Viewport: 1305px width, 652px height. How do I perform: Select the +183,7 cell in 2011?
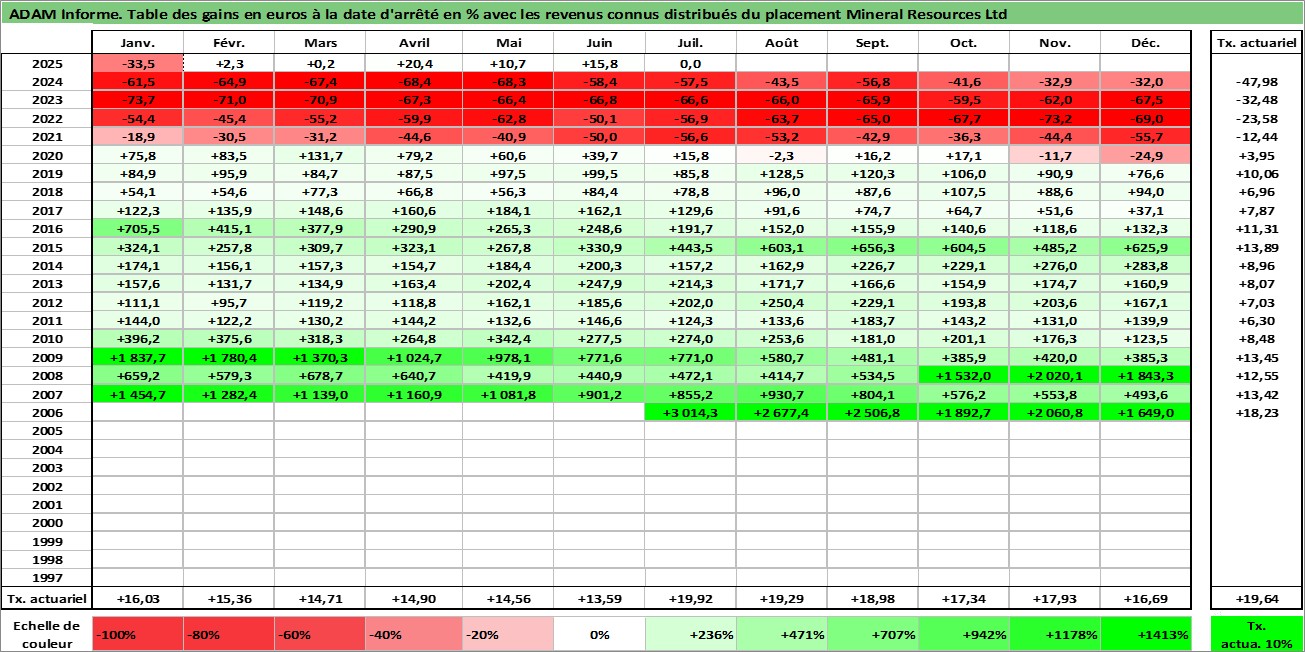coord(873,321)
